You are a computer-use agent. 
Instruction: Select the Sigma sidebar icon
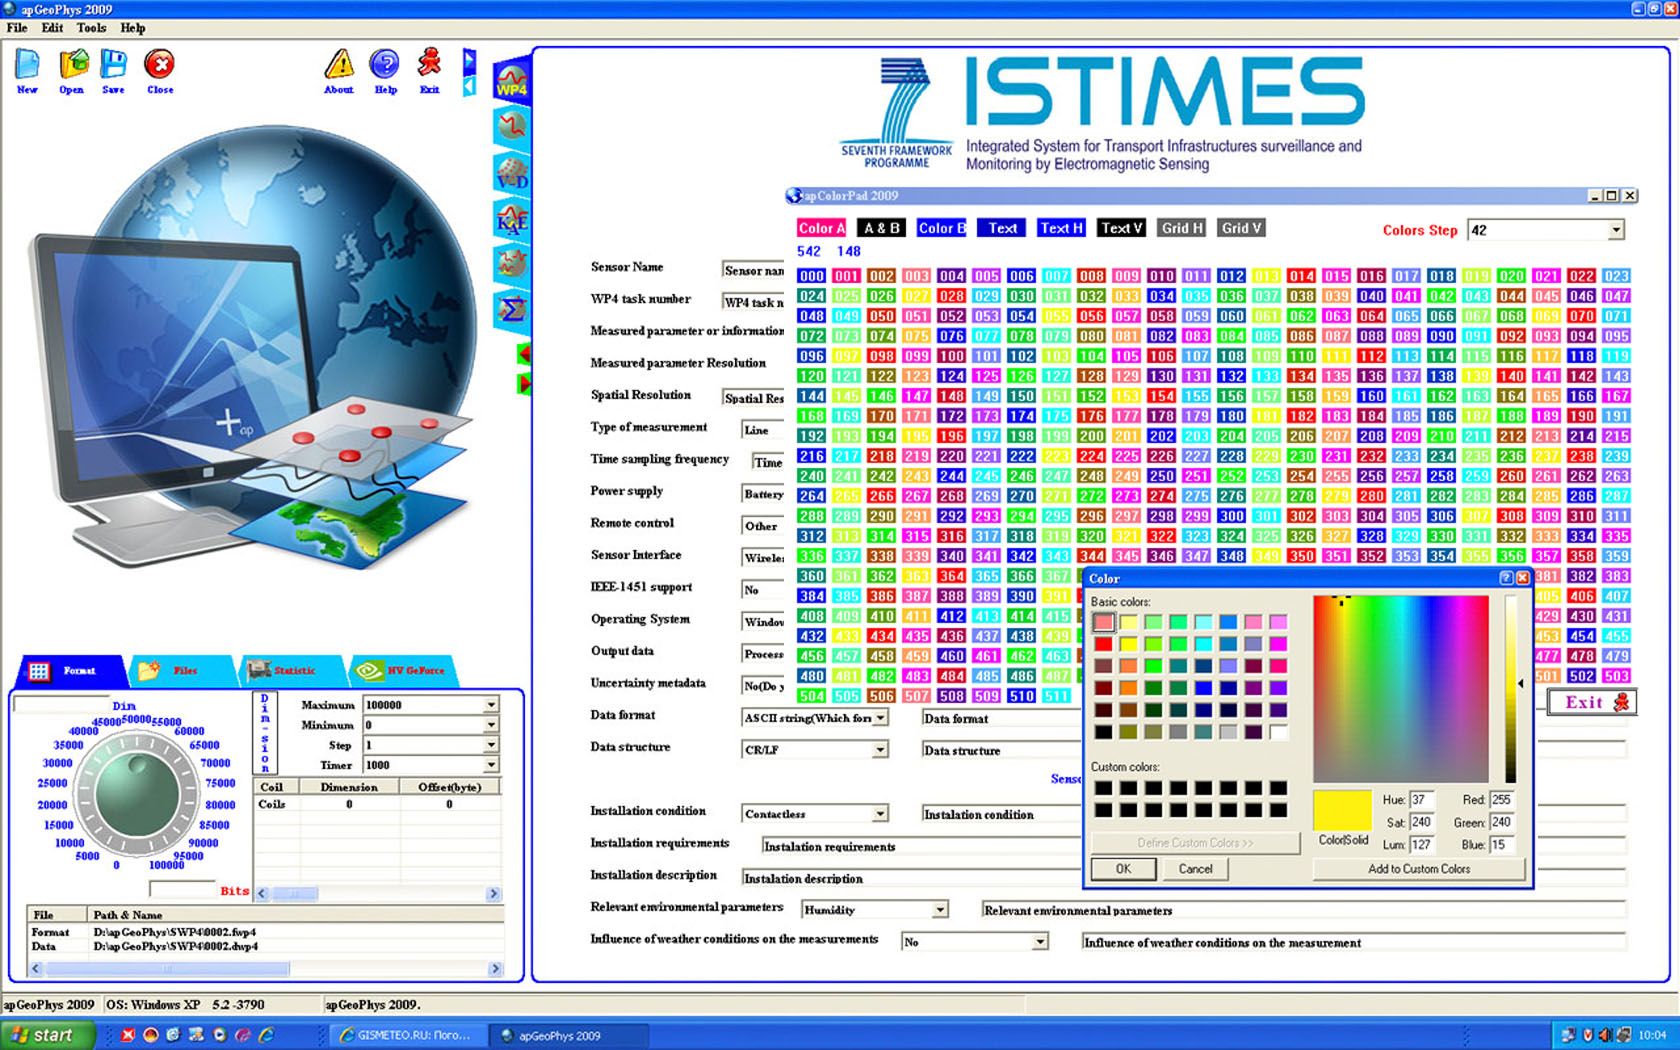512,310
